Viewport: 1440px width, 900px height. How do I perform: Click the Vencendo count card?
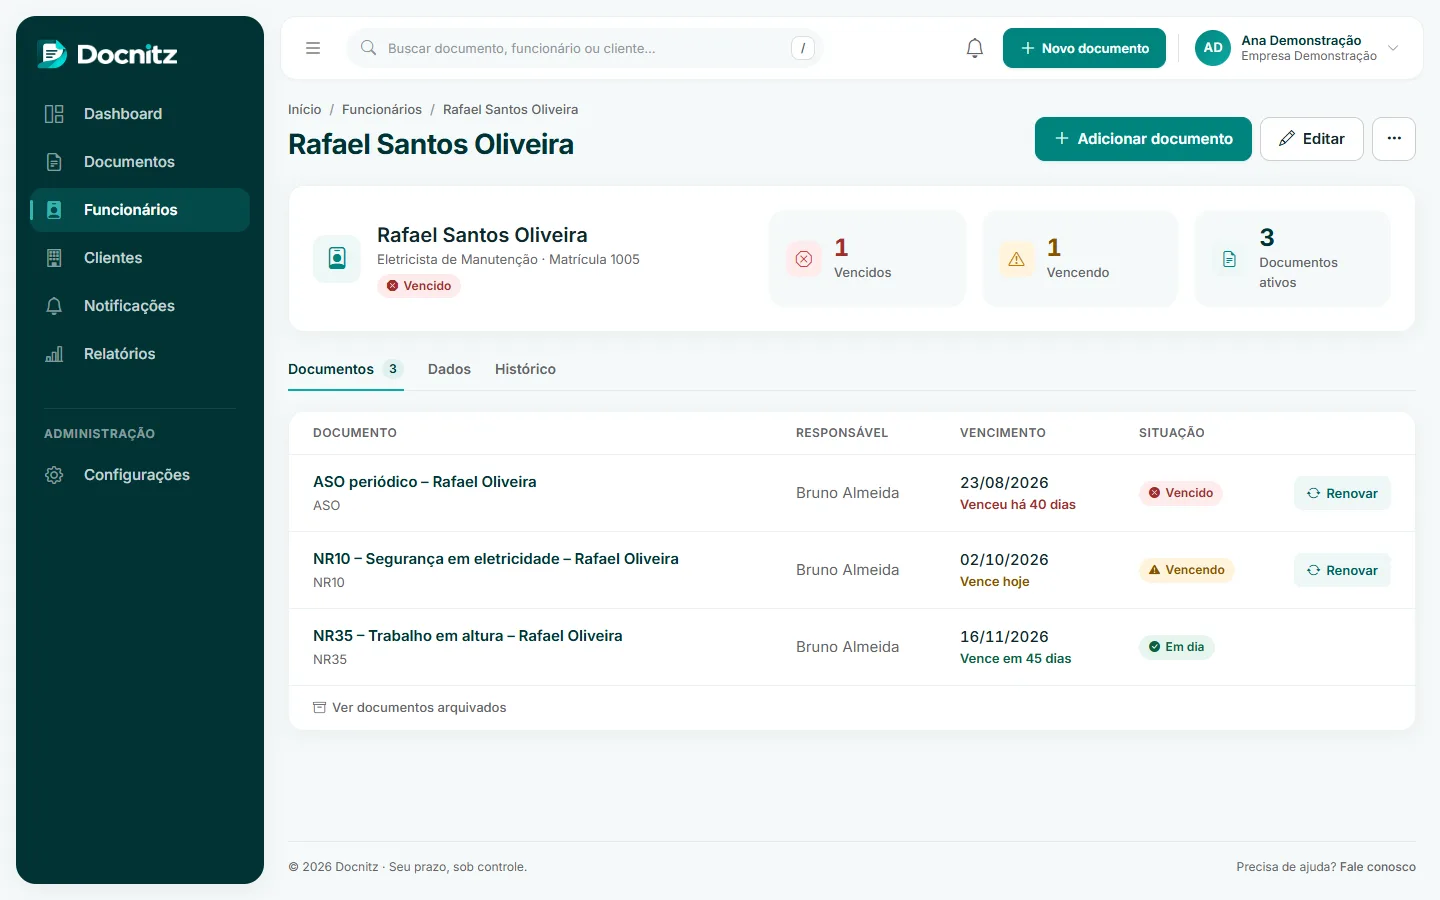pos(1080,258)
